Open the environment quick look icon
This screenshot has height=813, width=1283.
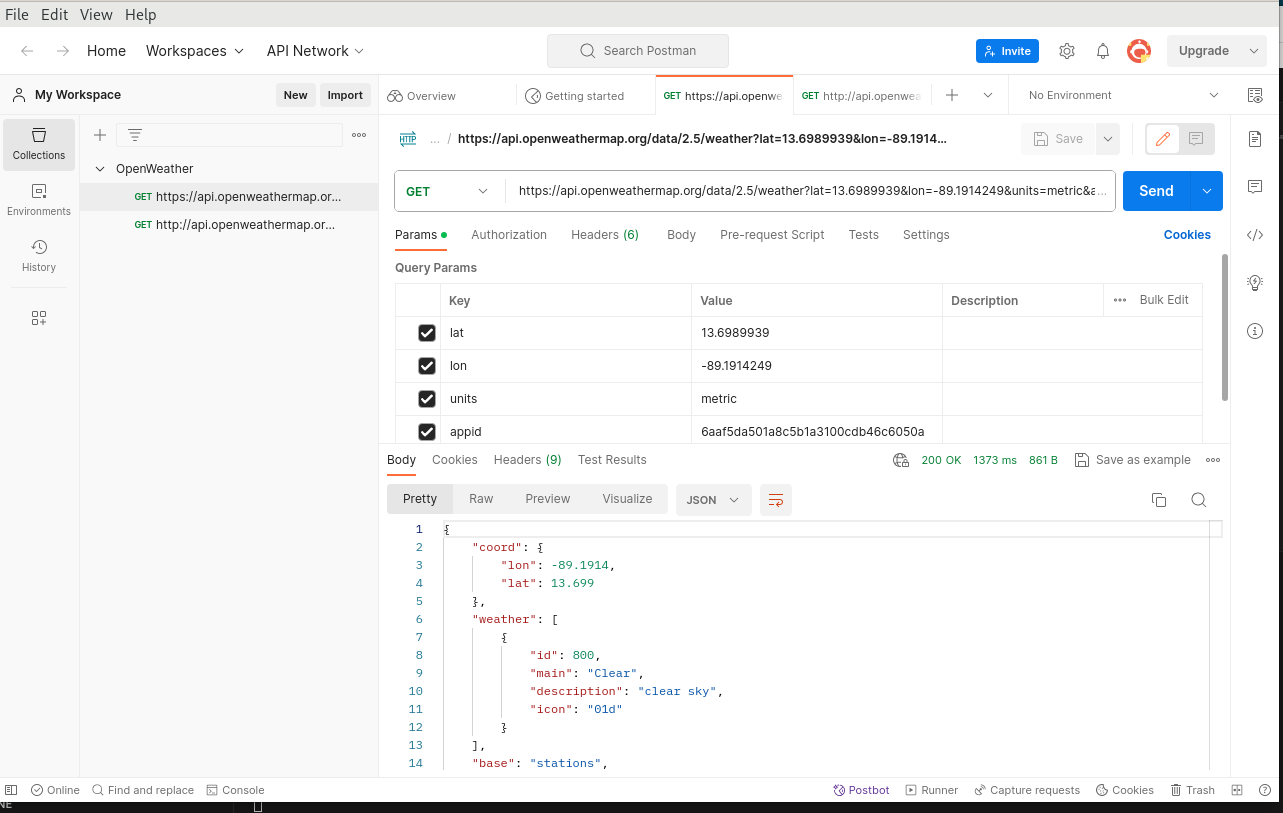click(1255, 95)
